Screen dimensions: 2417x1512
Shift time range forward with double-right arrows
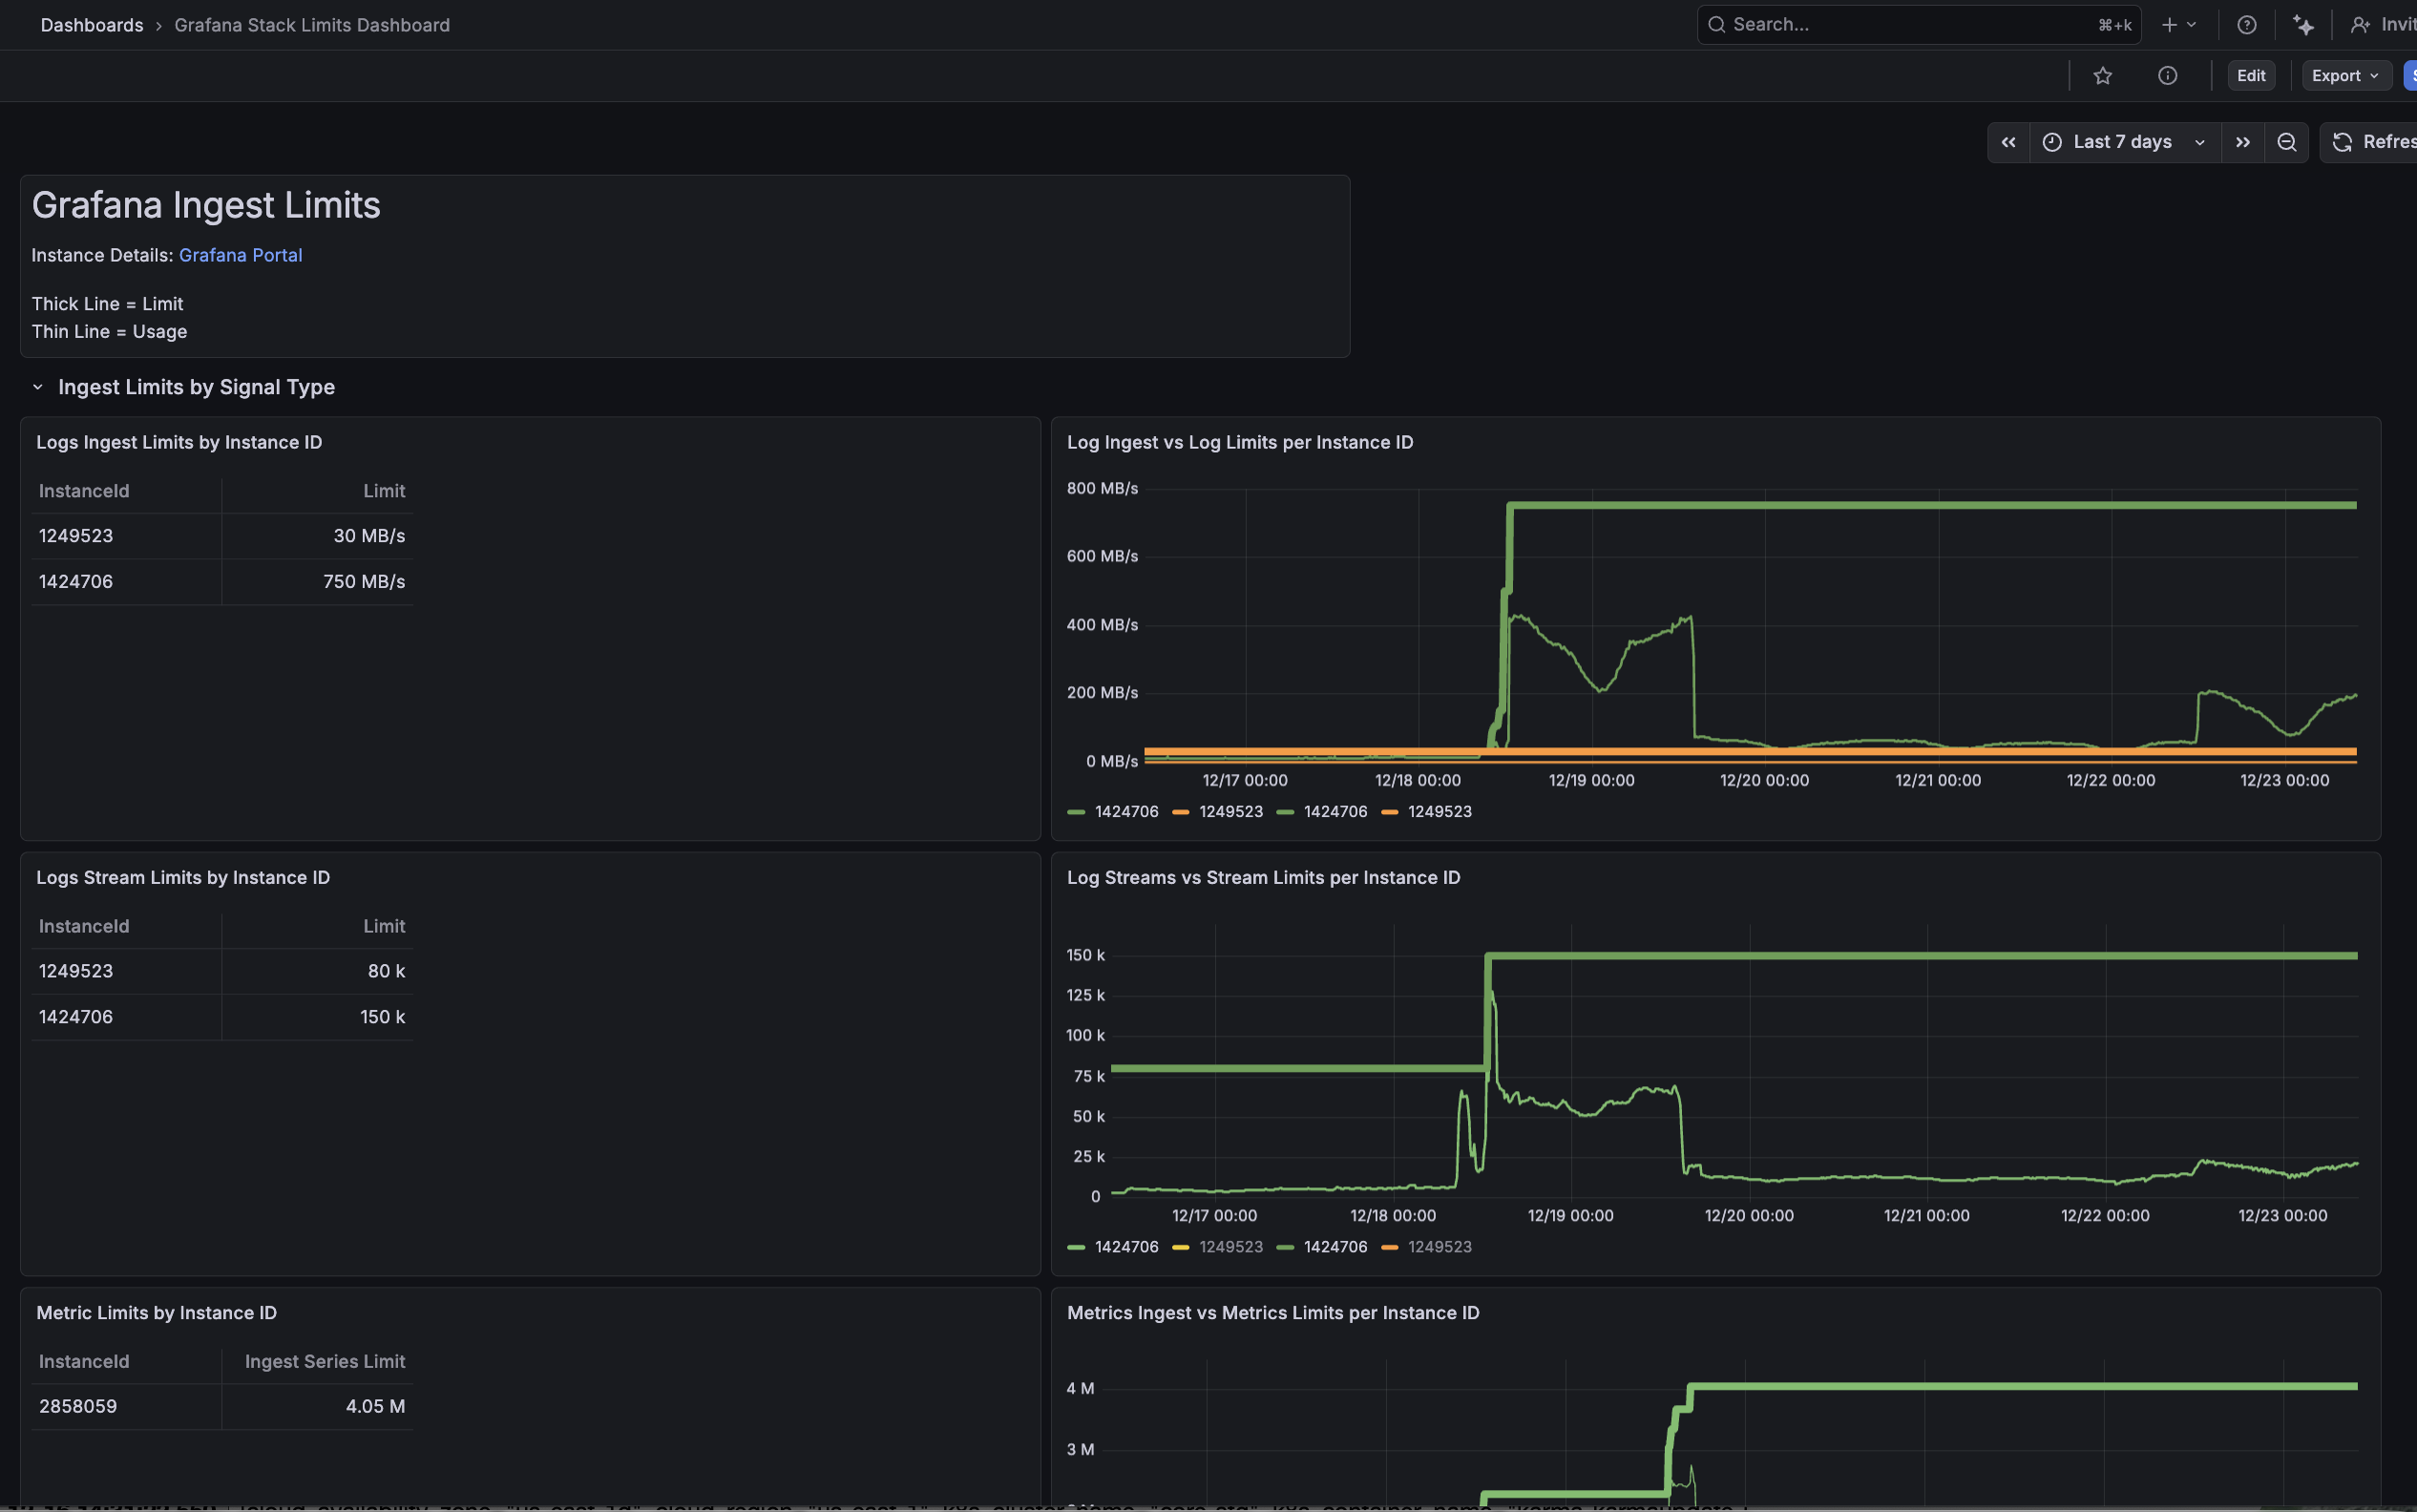(2243, 142)
